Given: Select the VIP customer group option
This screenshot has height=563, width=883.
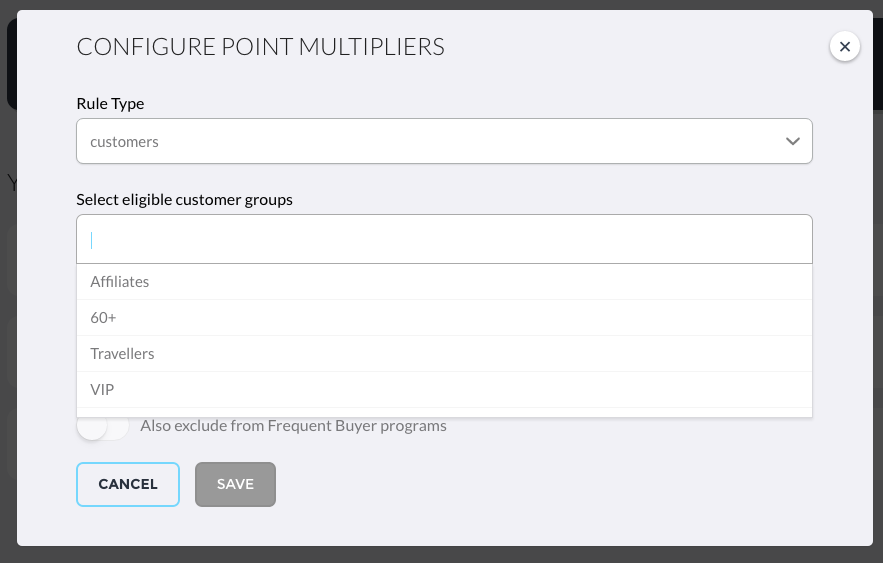Looking at the screenshot, I should tap(444, 390).
